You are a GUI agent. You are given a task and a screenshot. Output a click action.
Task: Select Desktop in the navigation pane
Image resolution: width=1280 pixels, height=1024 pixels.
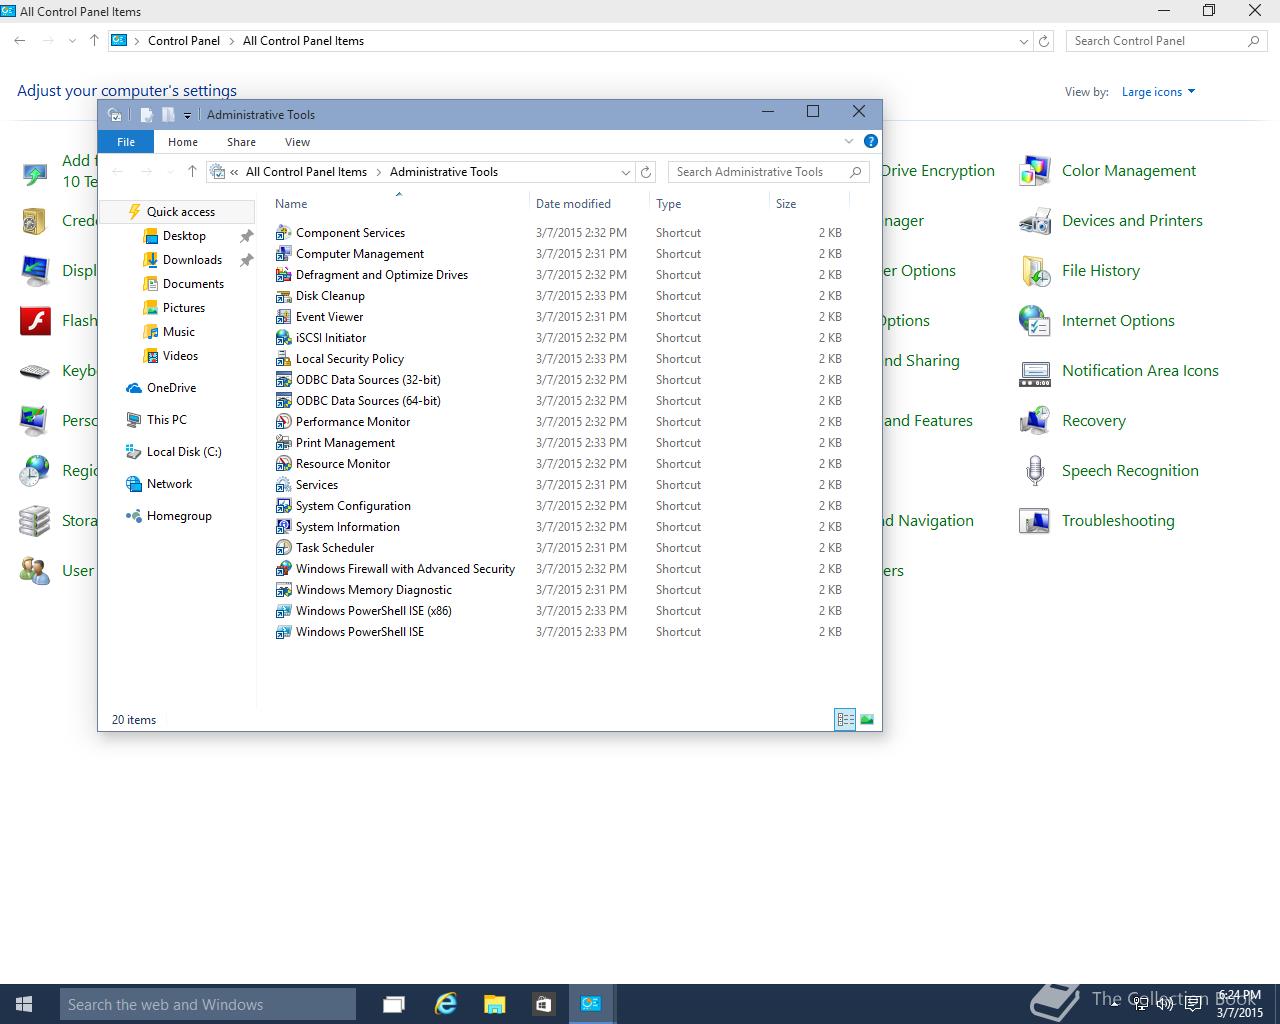[x=184, y=236]
